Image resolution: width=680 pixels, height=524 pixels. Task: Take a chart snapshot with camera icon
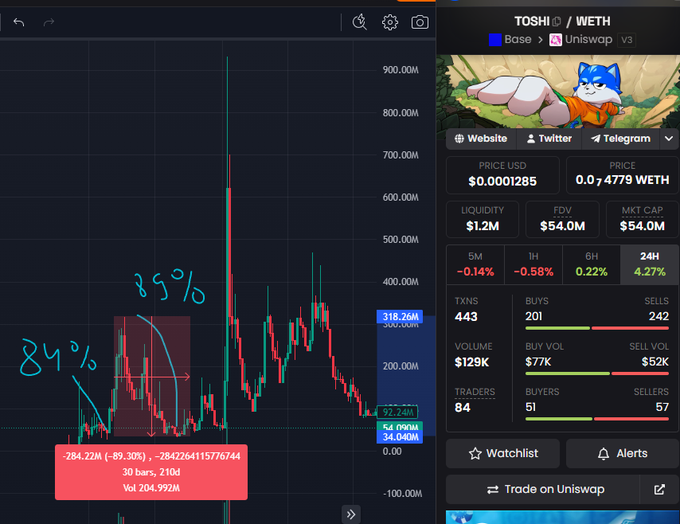[x=420, y=22]
